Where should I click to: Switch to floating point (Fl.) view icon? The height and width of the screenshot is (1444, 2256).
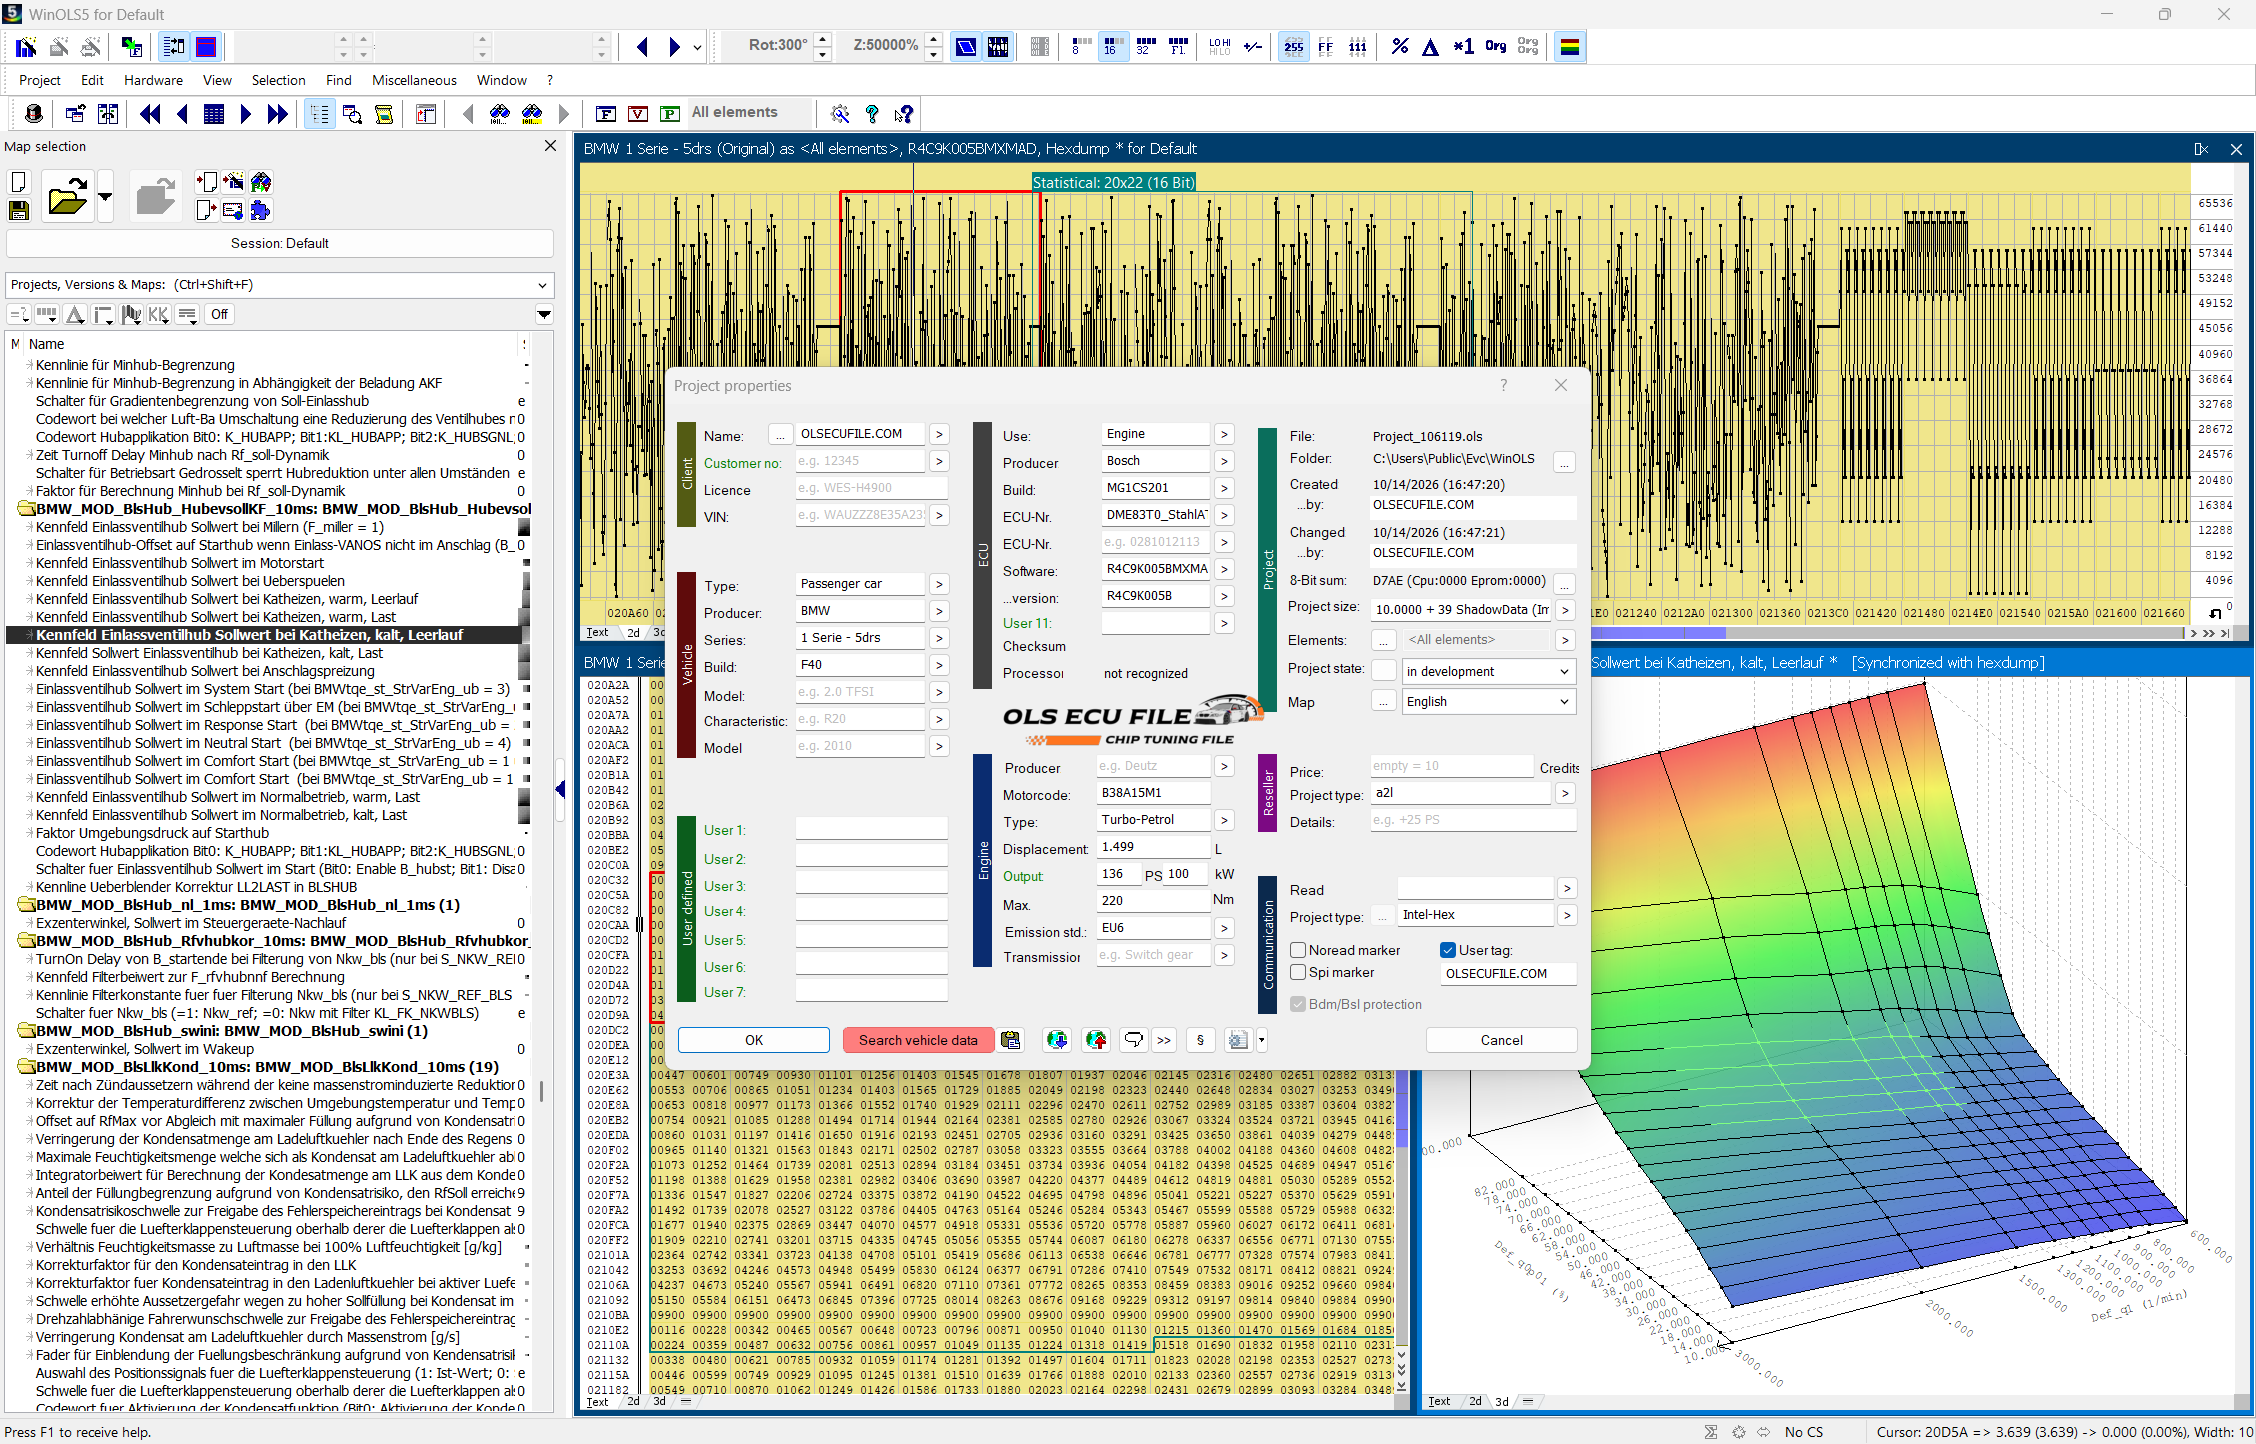pos(1178,46)
